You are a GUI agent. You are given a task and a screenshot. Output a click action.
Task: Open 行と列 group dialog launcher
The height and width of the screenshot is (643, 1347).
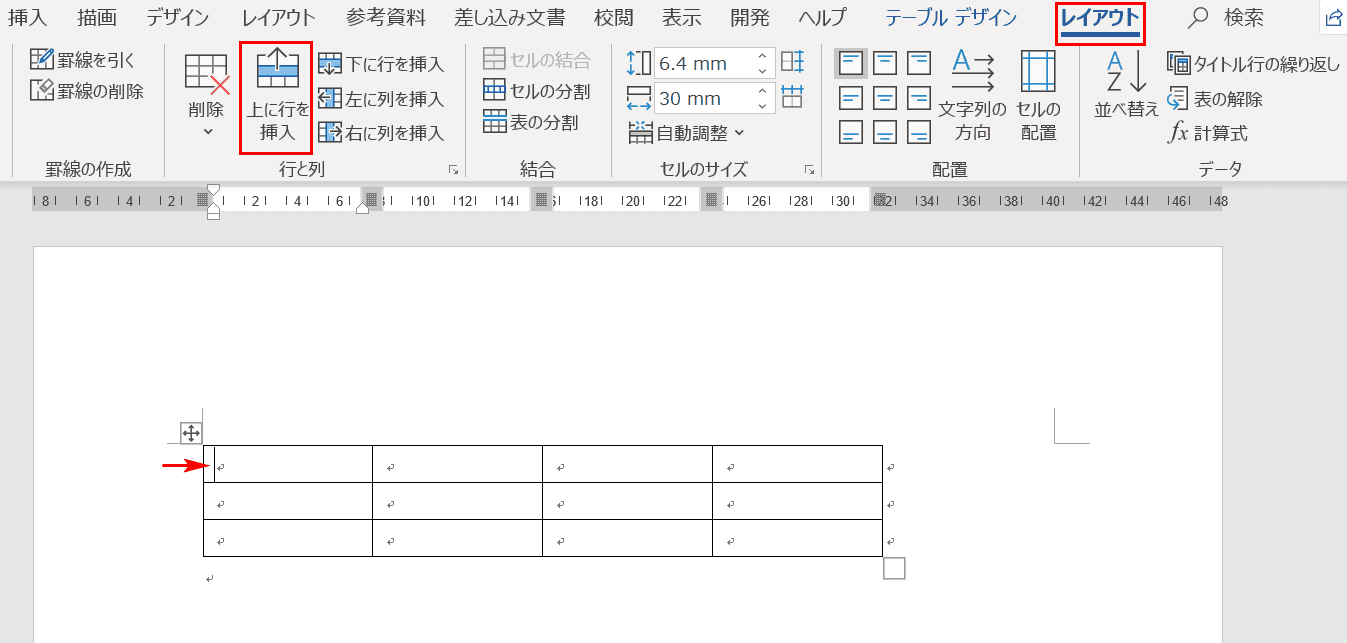[x=453, y=170]
